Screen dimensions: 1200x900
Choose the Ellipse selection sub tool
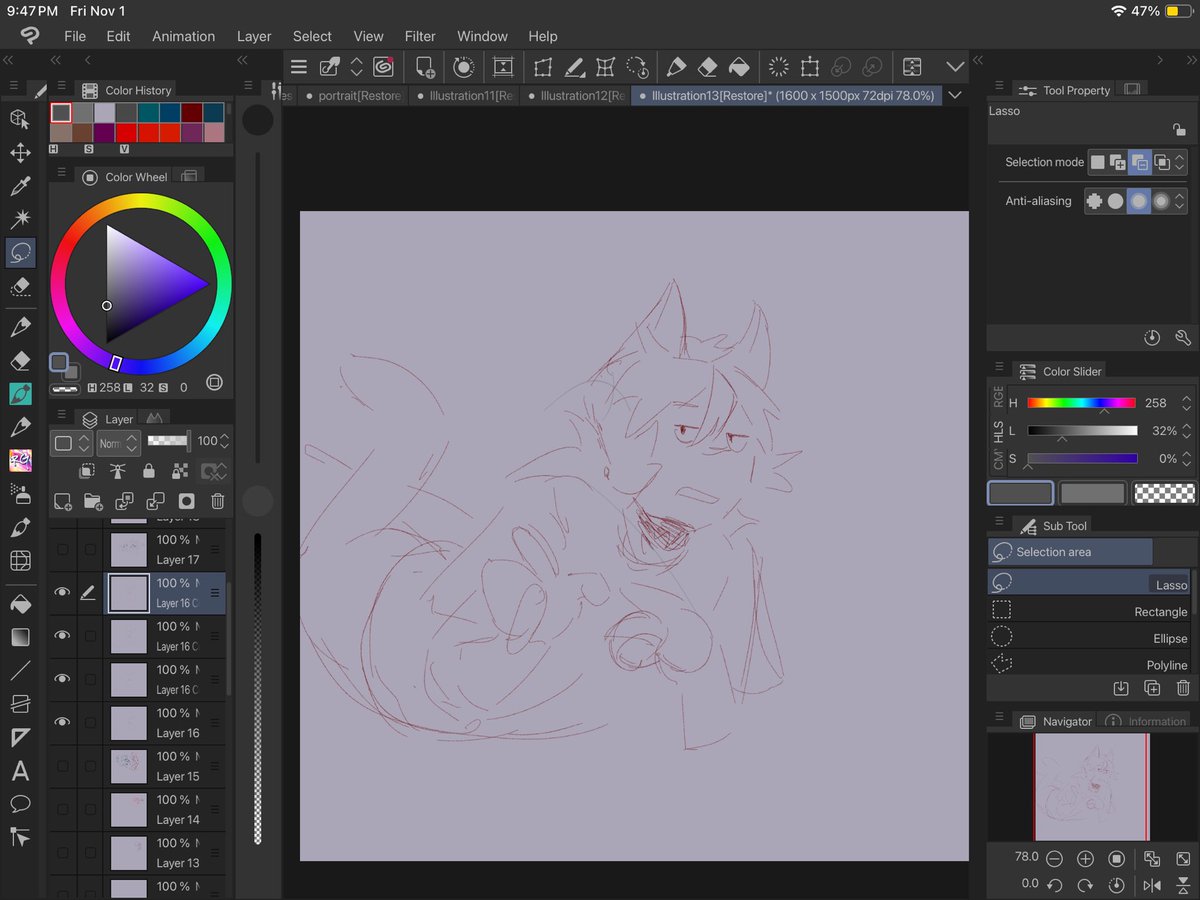1089,638
